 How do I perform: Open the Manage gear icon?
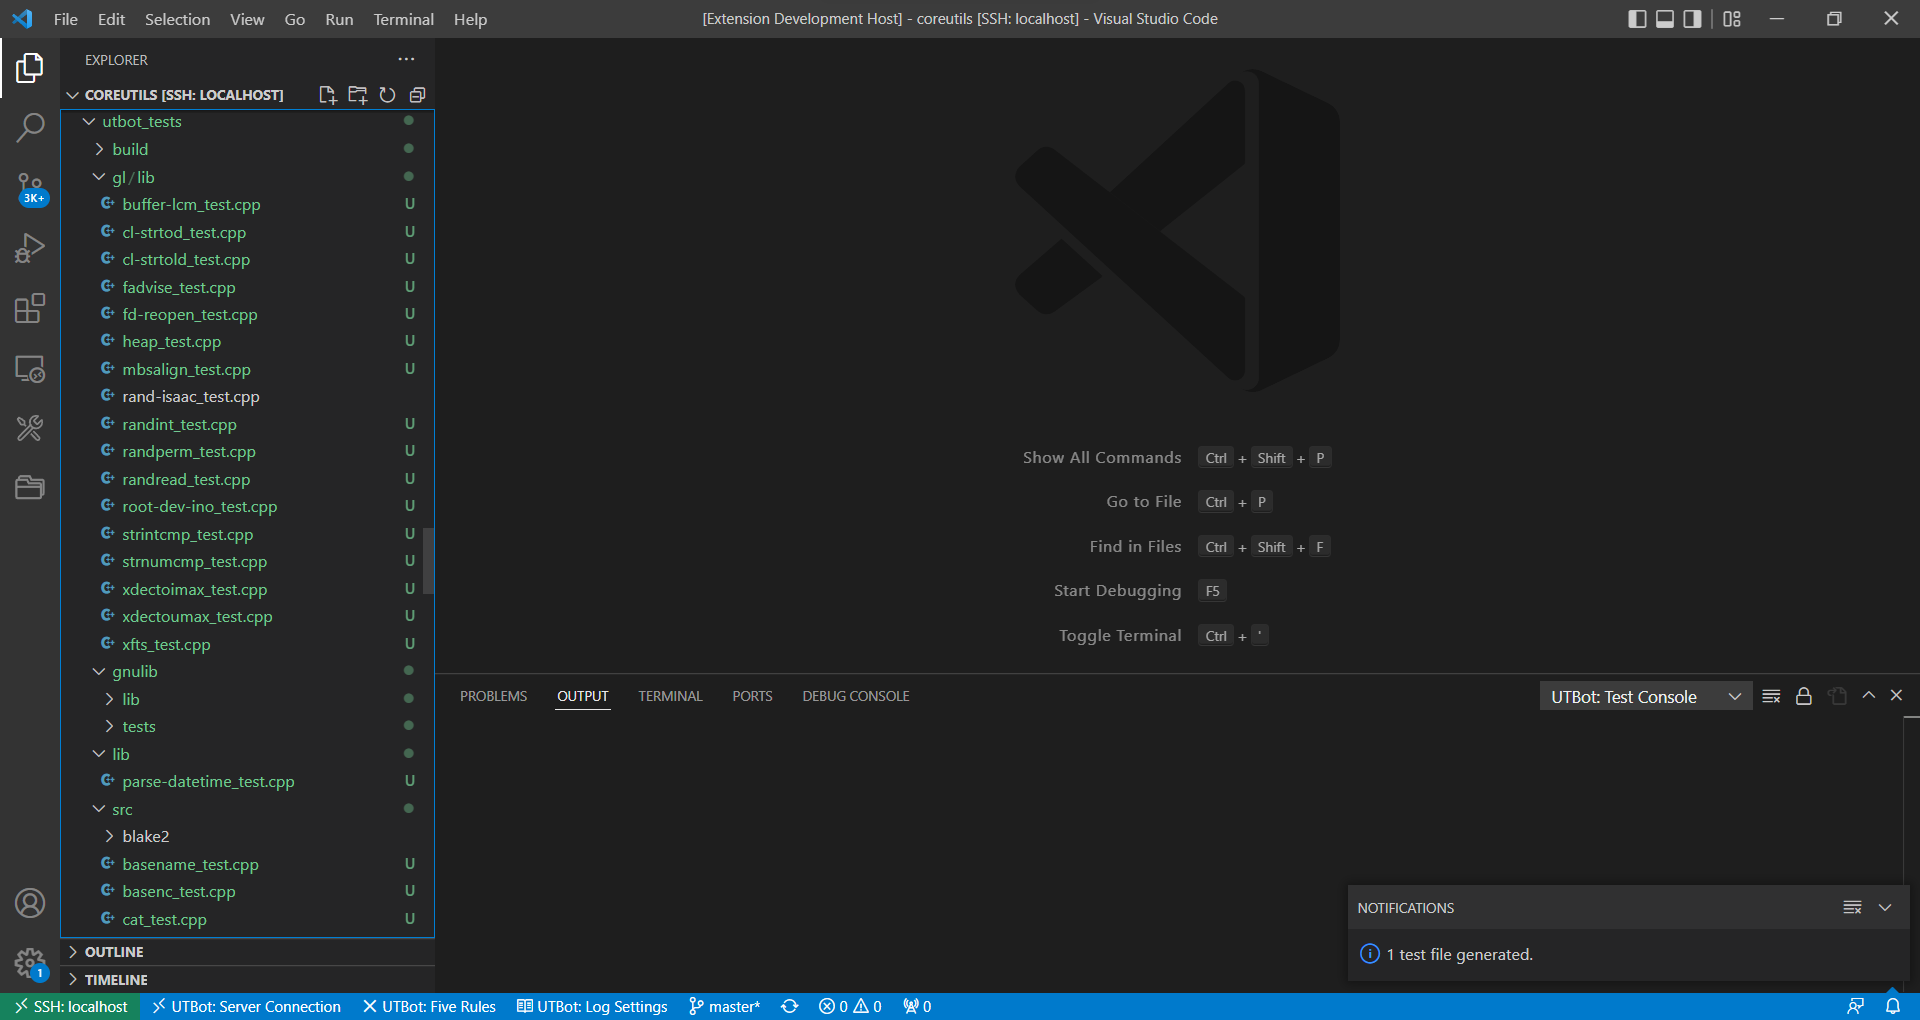[x=30, y=963]
